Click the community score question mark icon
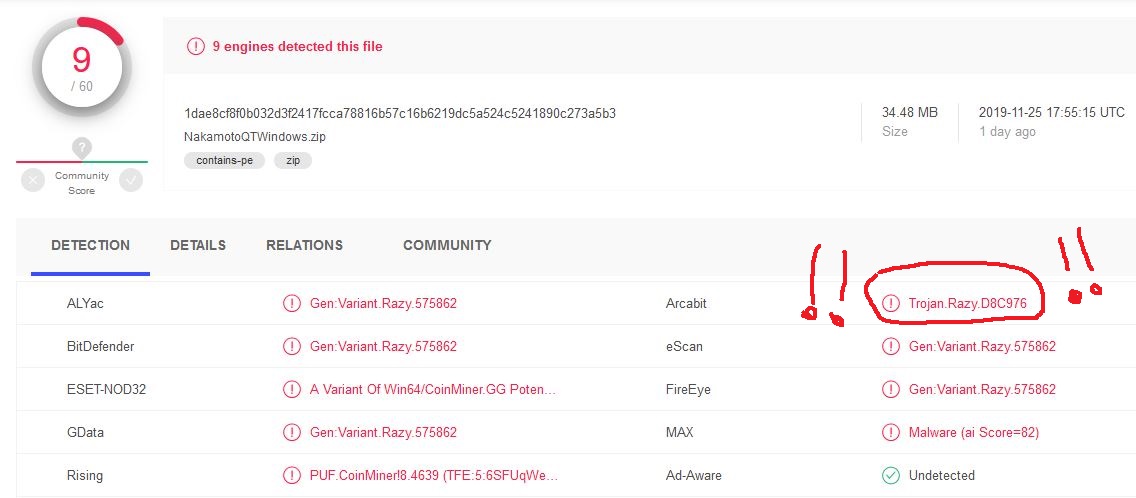The image size is (1136, 498). pyautogui.click(x=82, y=148)
